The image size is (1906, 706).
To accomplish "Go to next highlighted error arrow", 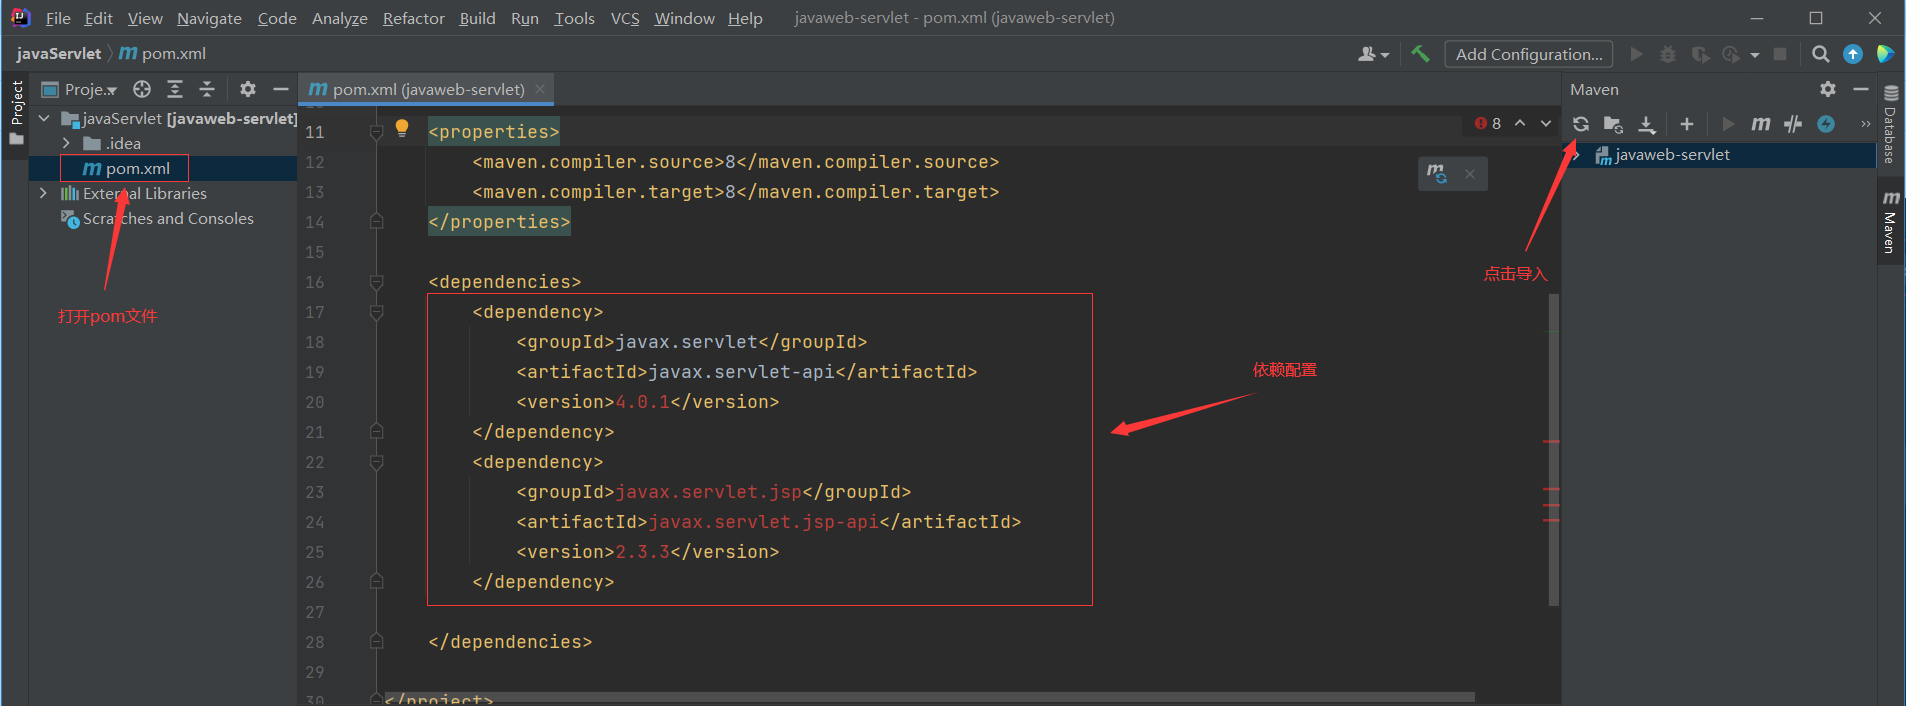I will [1546, 123].
